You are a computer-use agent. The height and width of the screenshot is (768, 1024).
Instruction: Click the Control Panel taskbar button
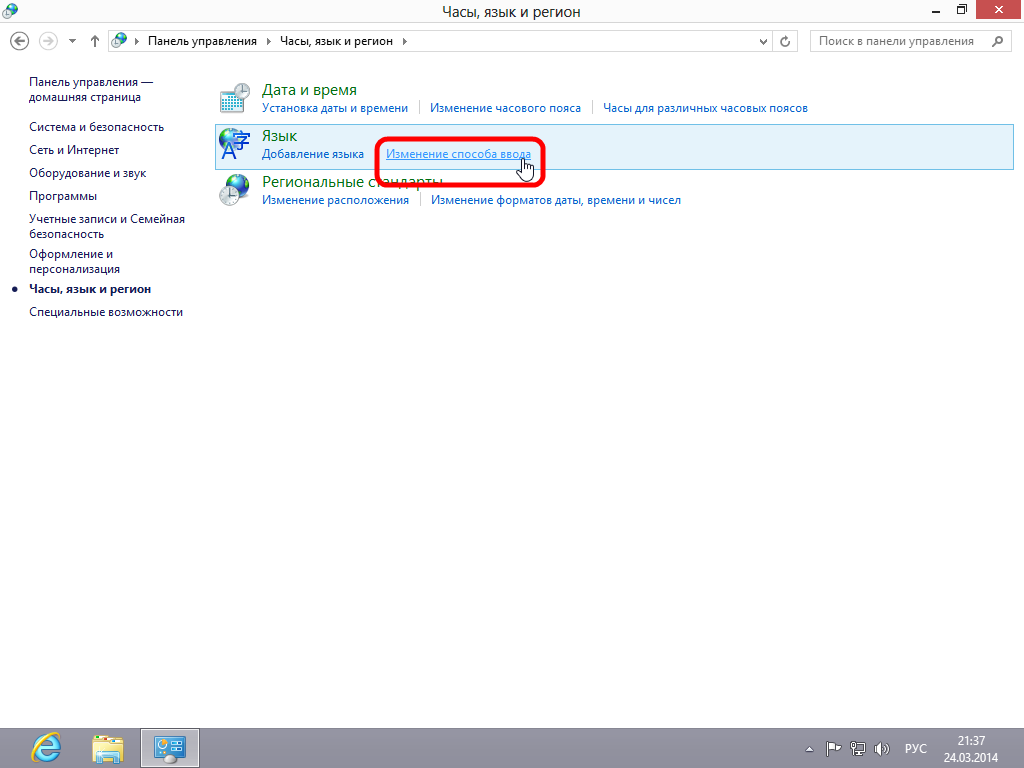(170, 748)
